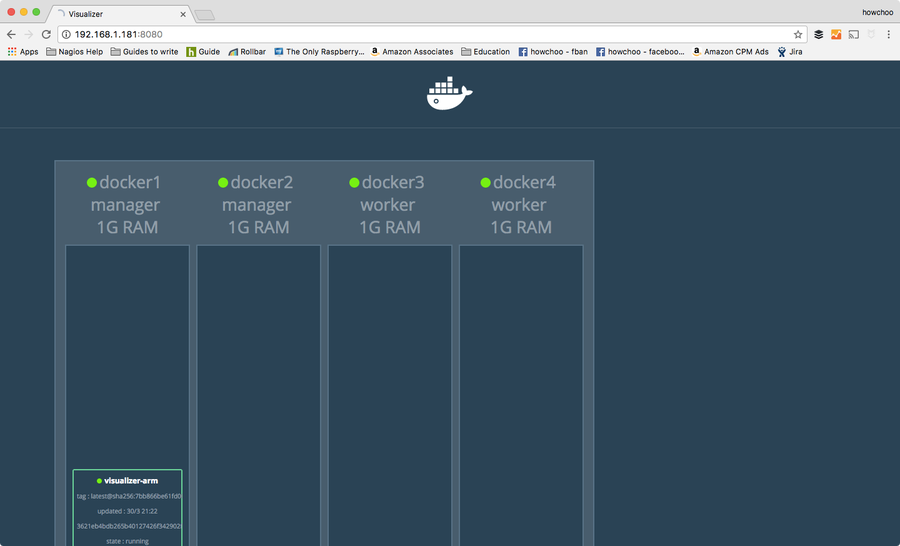900x546 pixels.
Task: Click the Docker whale logo
Action: coord(449,93)
